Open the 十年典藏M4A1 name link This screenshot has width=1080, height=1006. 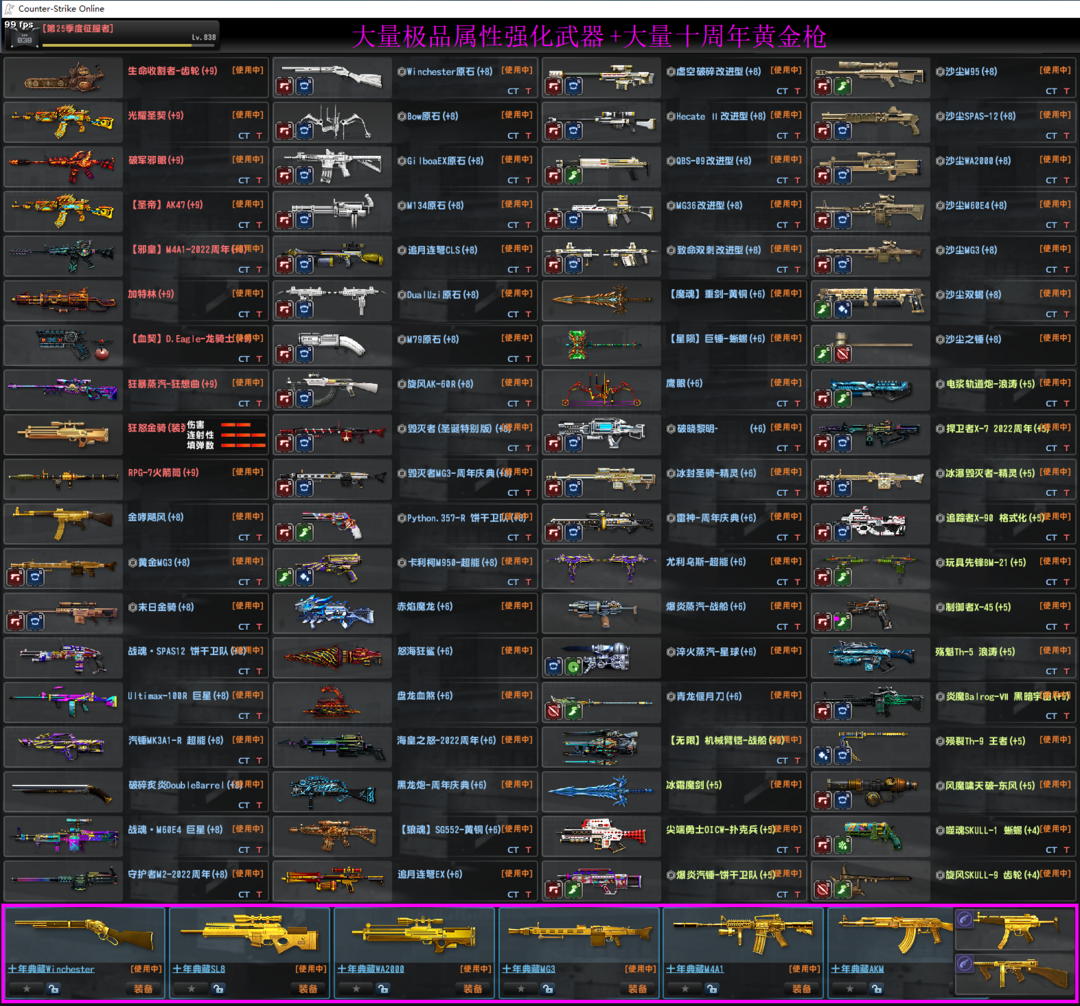tap(695, 969)
